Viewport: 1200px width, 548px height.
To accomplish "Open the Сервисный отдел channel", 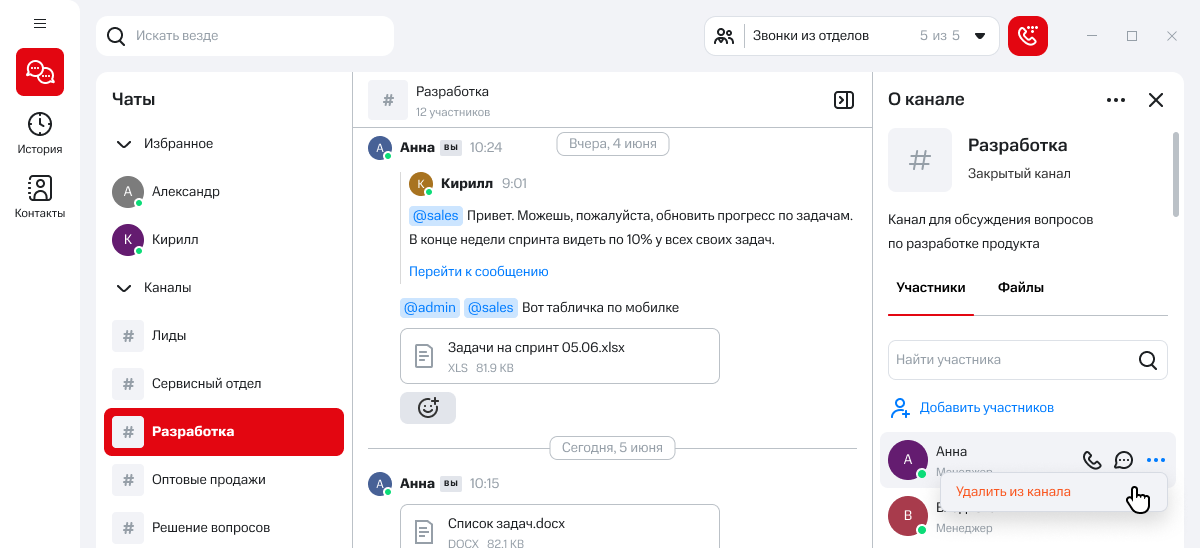I will [x=206, y=384].
